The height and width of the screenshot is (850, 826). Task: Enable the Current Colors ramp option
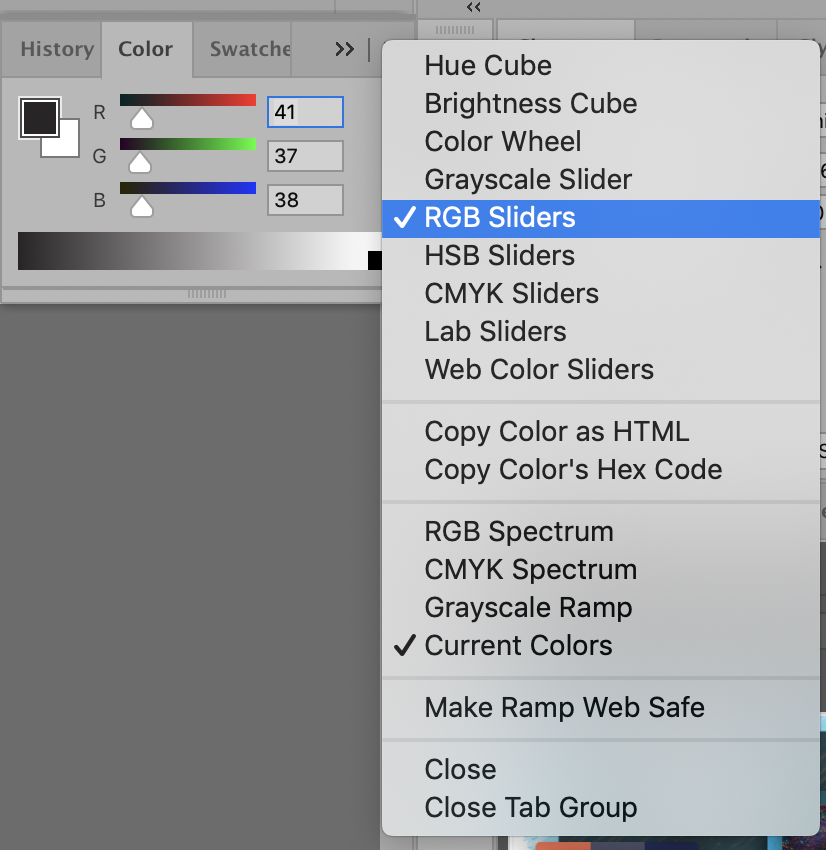click(518, 646)
